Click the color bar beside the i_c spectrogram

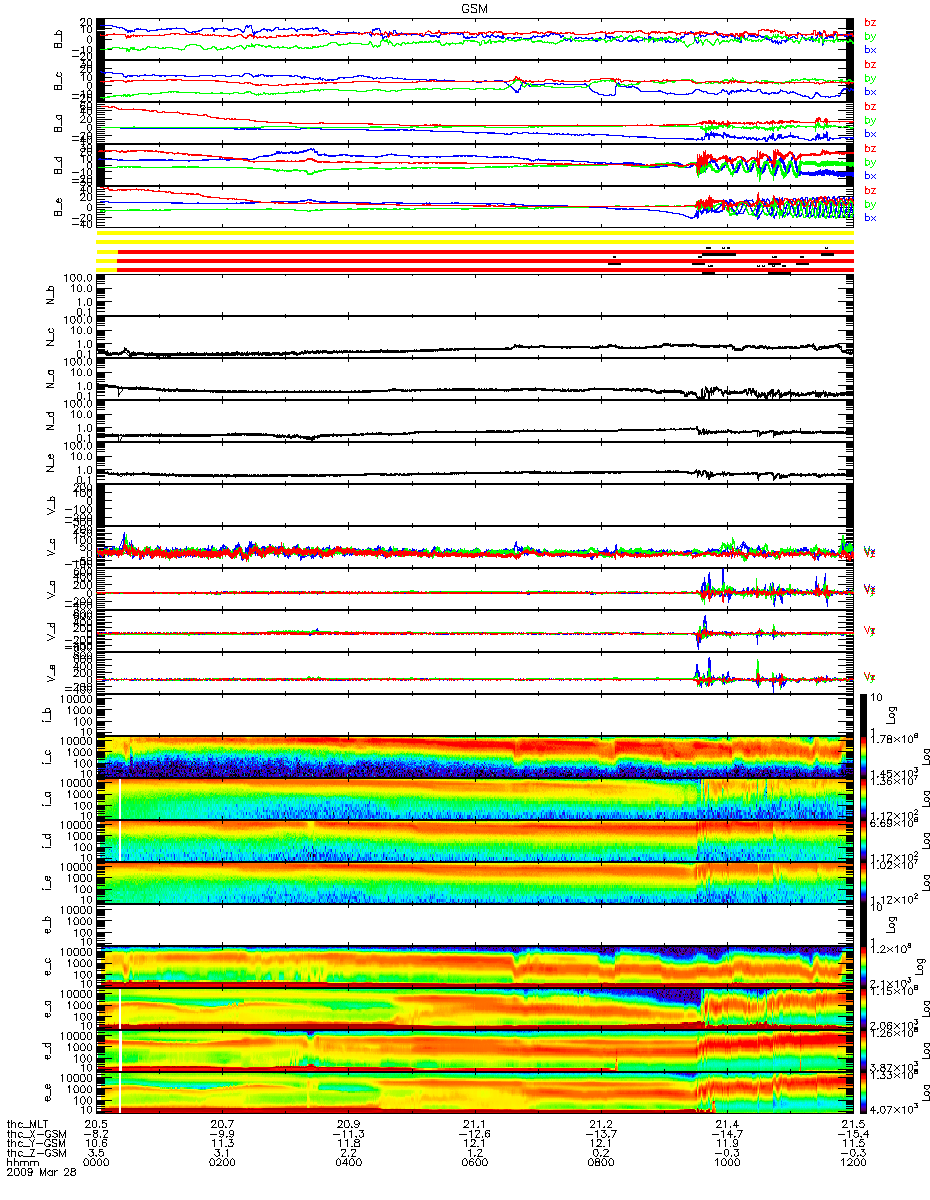coord(865,756)
